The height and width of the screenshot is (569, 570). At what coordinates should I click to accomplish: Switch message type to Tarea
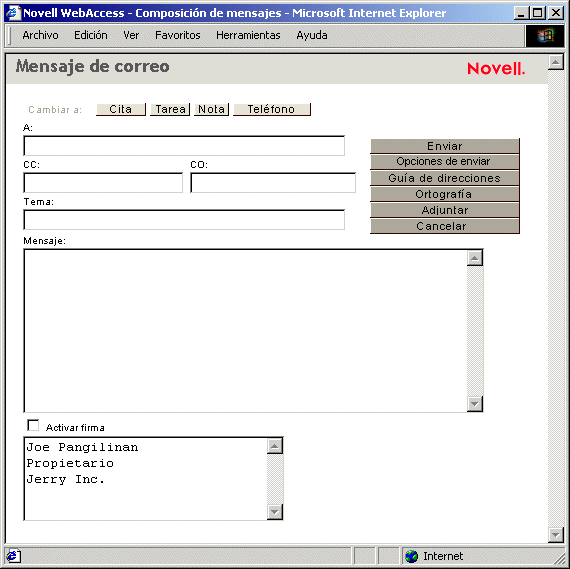click(x=170, y=109)
